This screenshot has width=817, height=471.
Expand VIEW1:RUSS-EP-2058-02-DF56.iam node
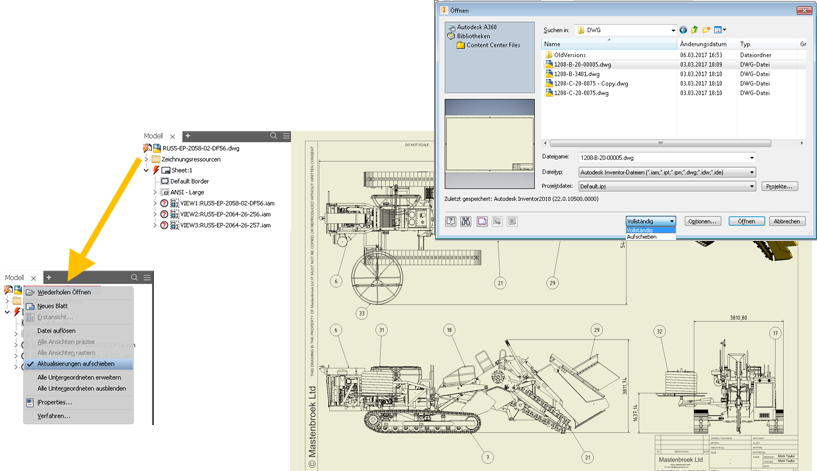[x=155, y=203]
